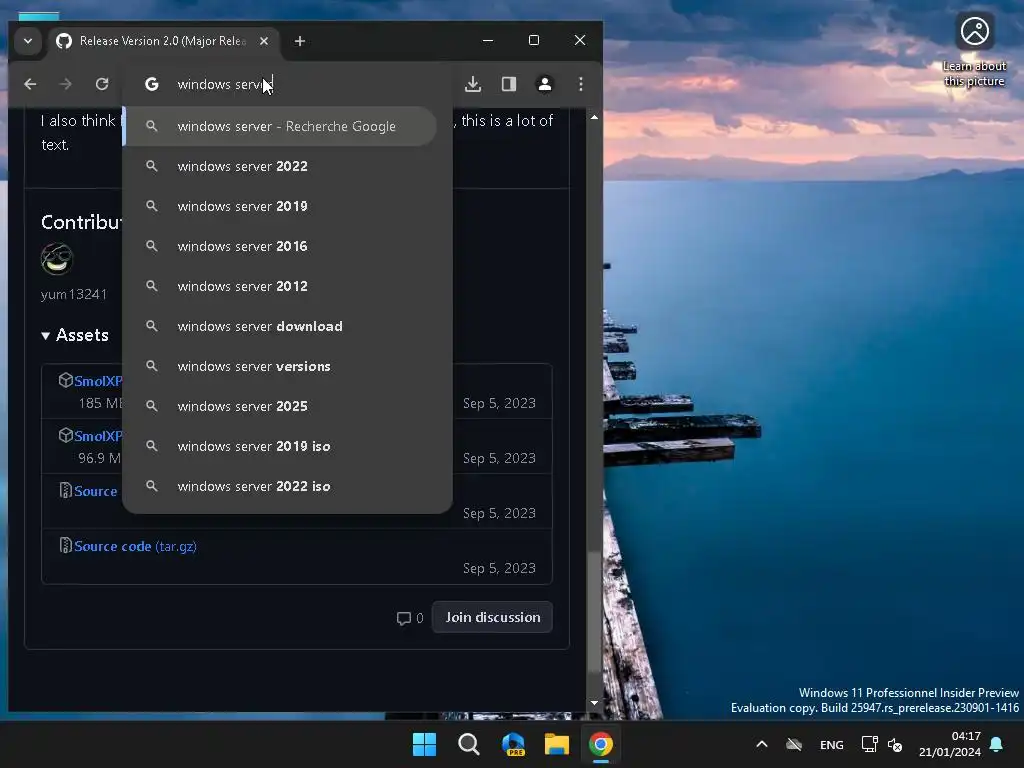Download the 96.9 MB SmolXP asset
This screenshot has width=1024, height=768.
point(98,436)
